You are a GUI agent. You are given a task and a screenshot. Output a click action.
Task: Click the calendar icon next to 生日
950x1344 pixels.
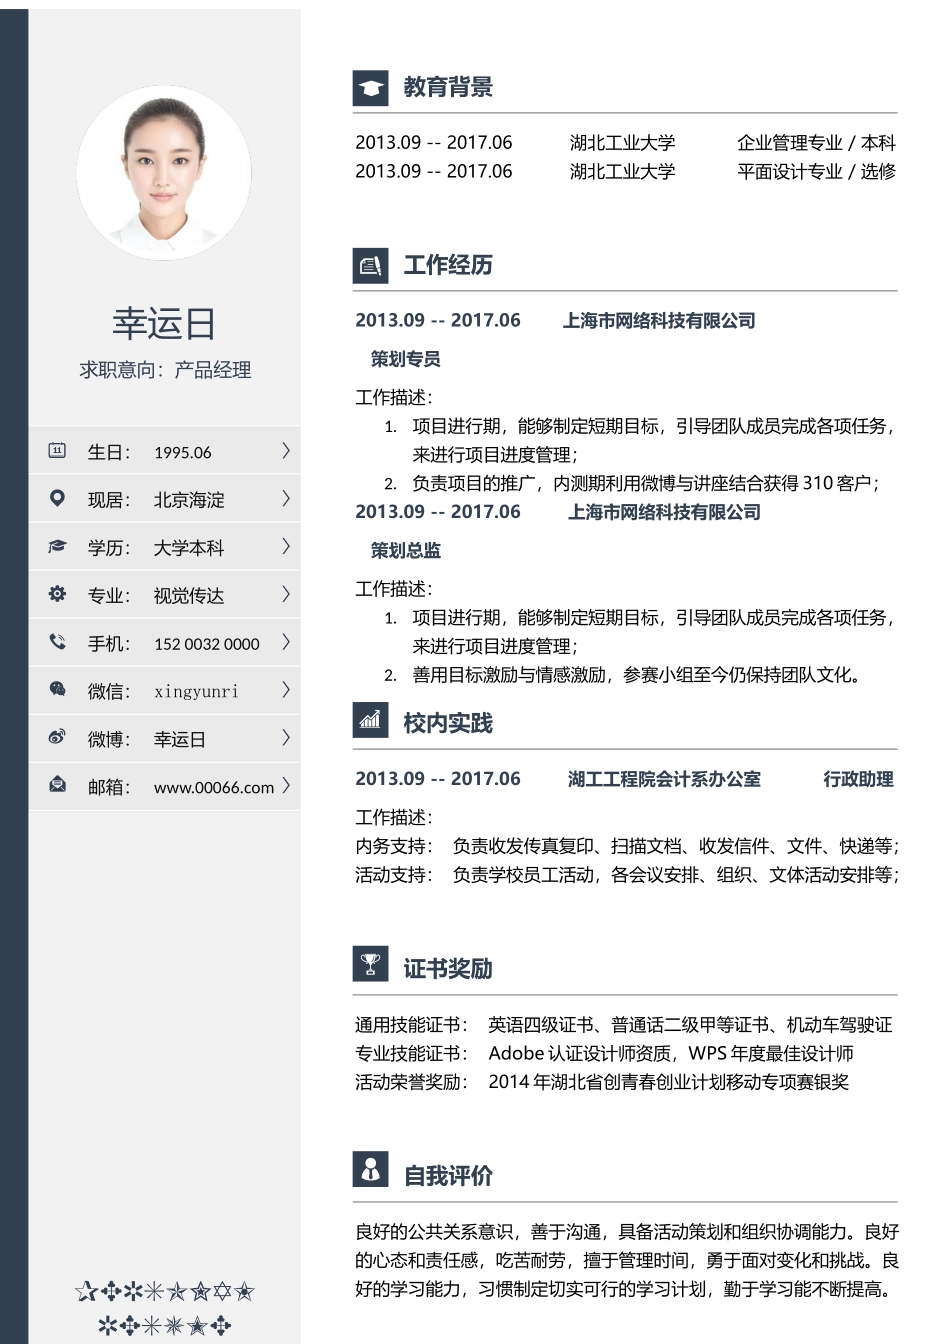(58, 451)
